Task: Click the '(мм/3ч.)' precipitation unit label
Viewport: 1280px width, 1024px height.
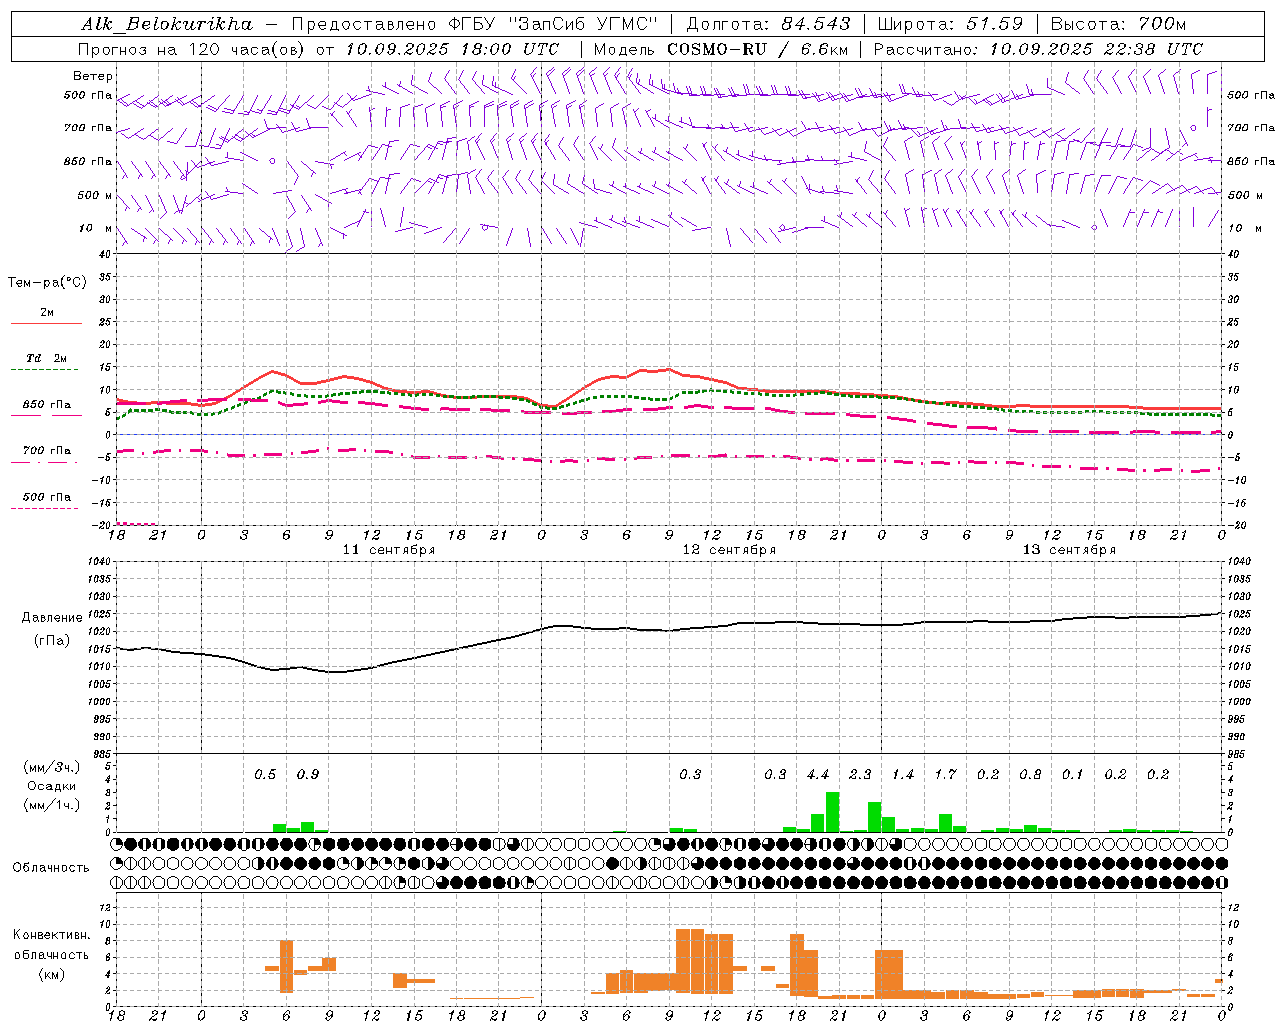Action: [x=52, y=767]
